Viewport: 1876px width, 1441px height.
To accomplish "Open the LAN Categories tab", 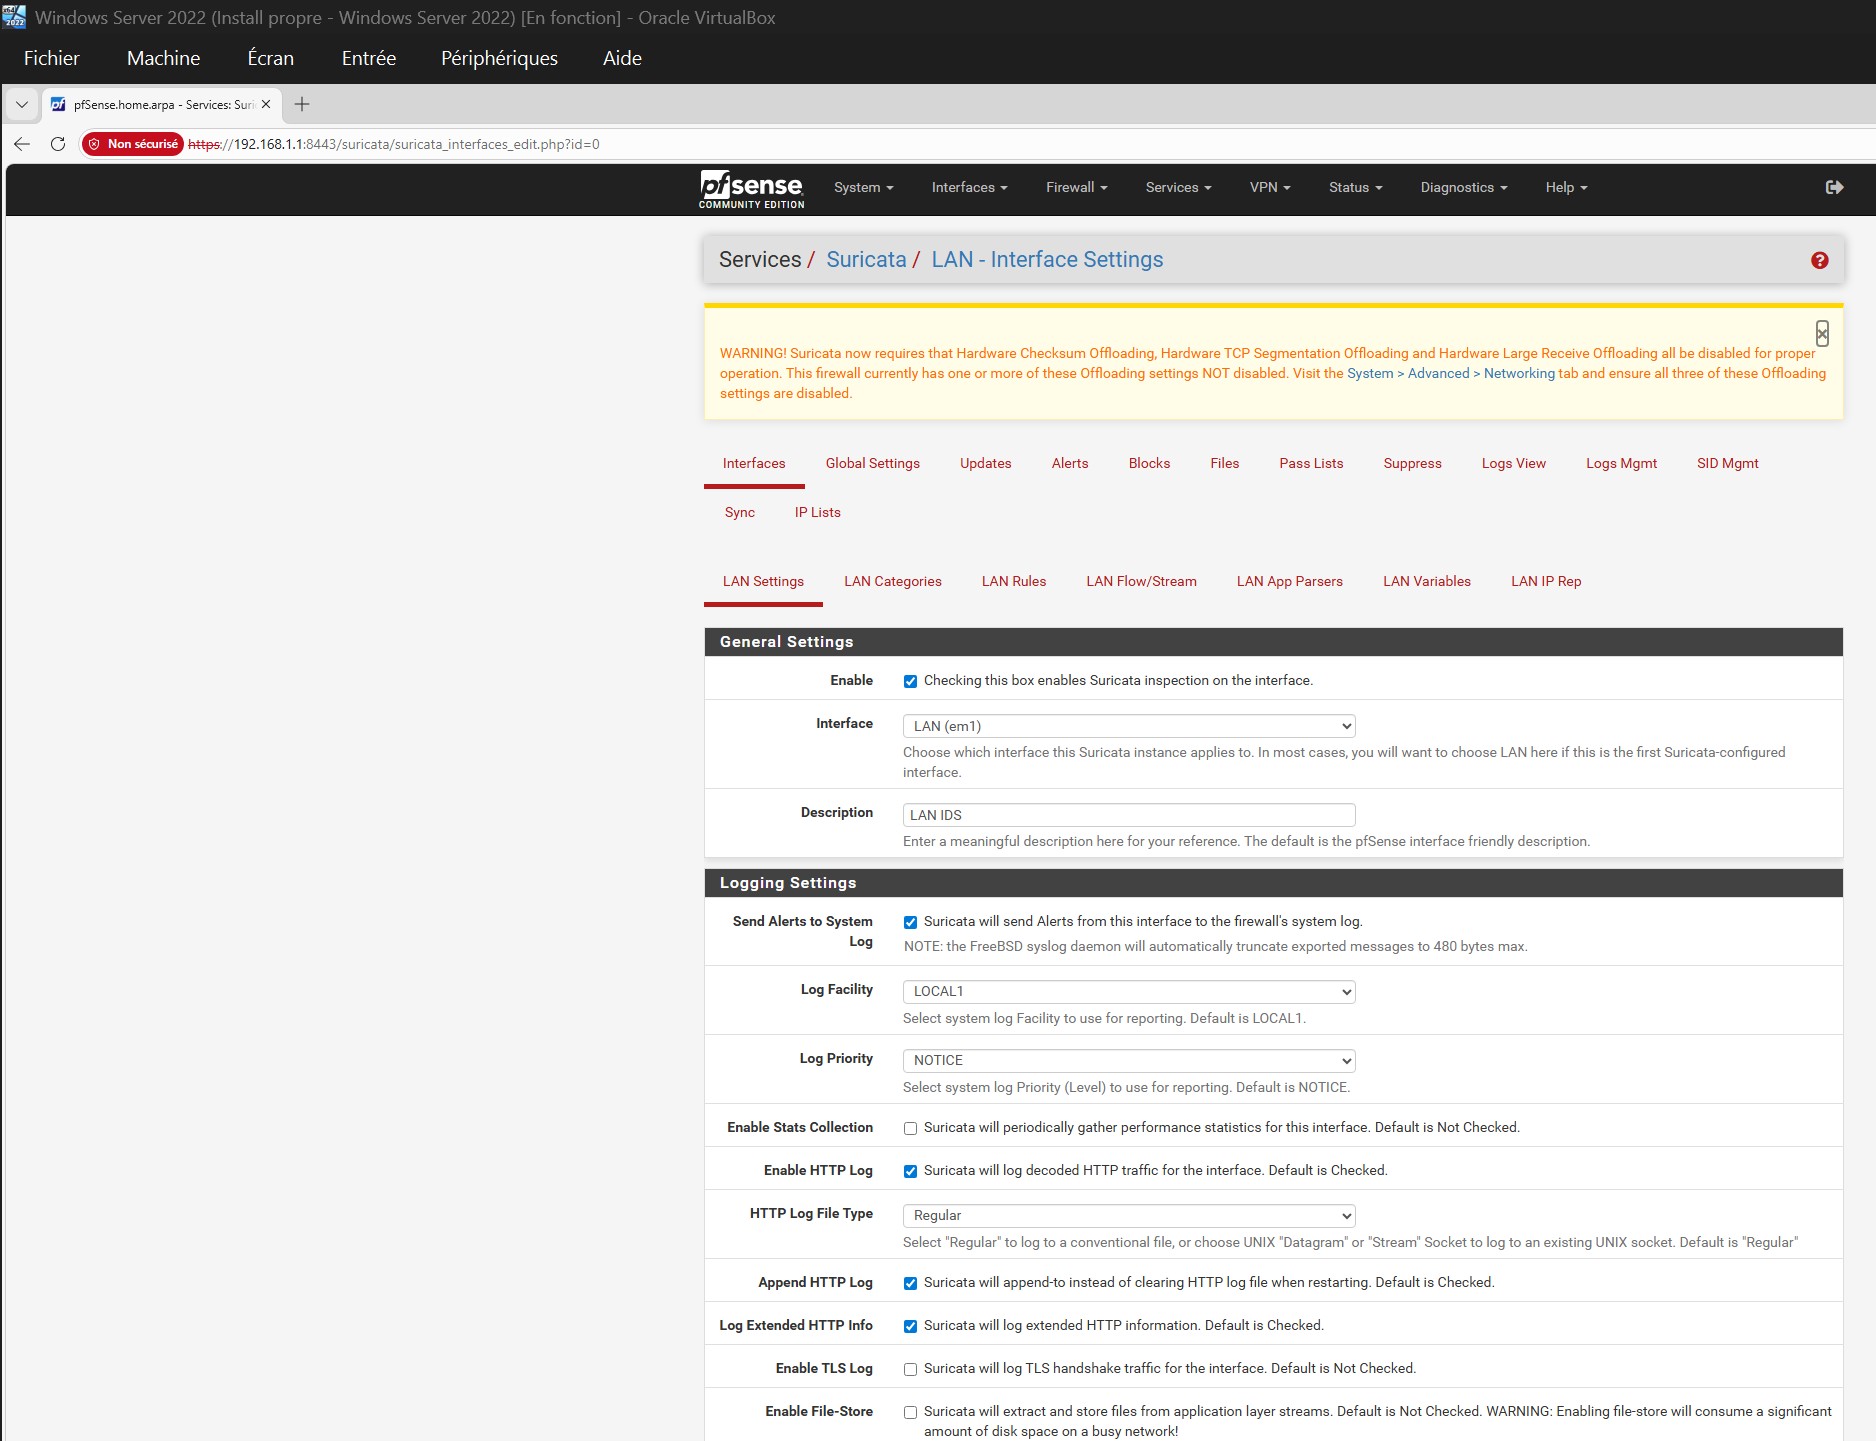I will pyautogui.click(x=892, y=581).
